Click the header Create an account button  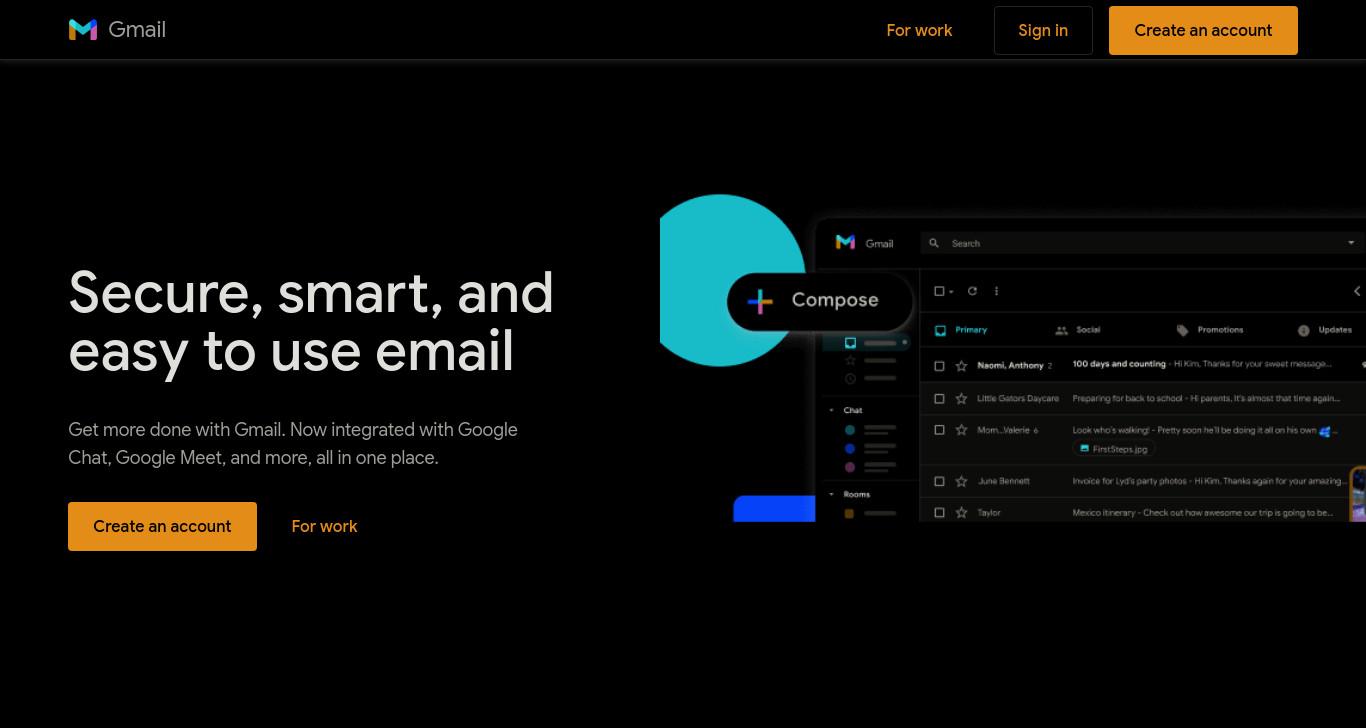(1203, 30)
